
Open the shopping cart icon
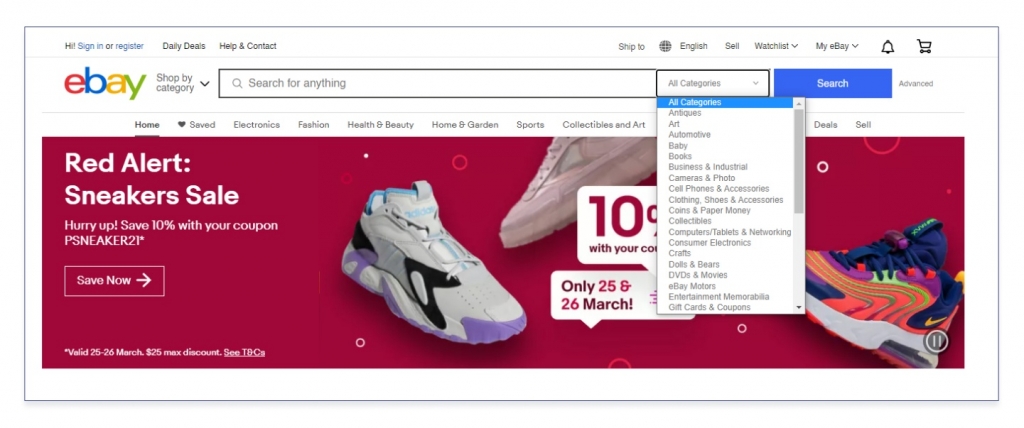(923, 46)
